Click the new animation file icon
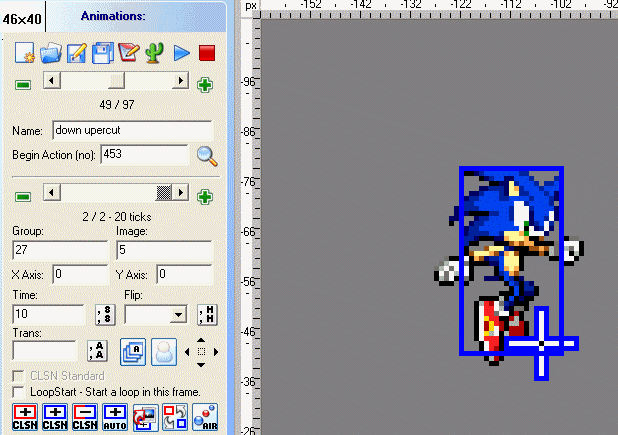 click(24, 53)
